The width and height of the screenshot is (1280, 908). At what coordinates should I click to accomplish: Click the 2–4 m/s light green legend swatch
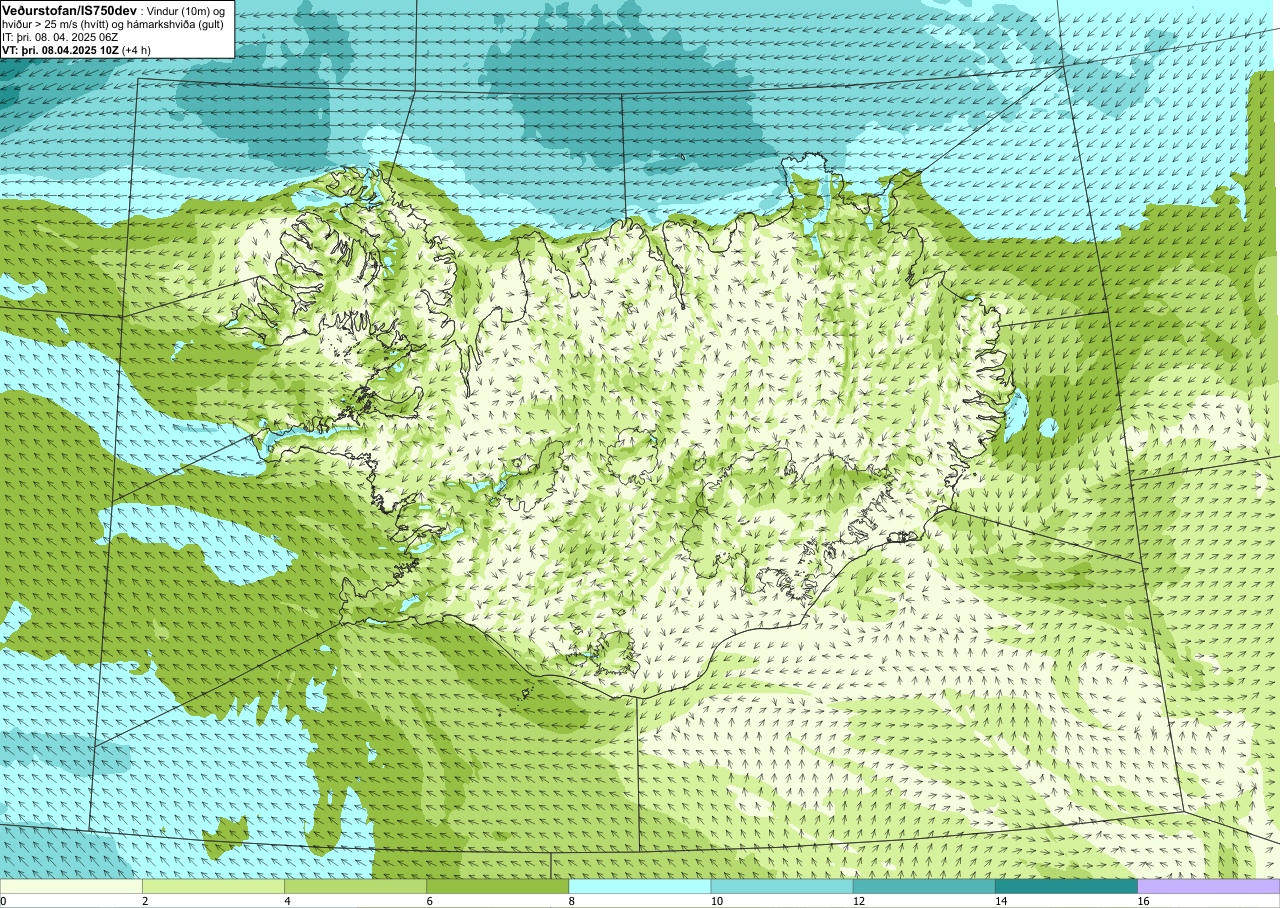(x=214, y=886)
